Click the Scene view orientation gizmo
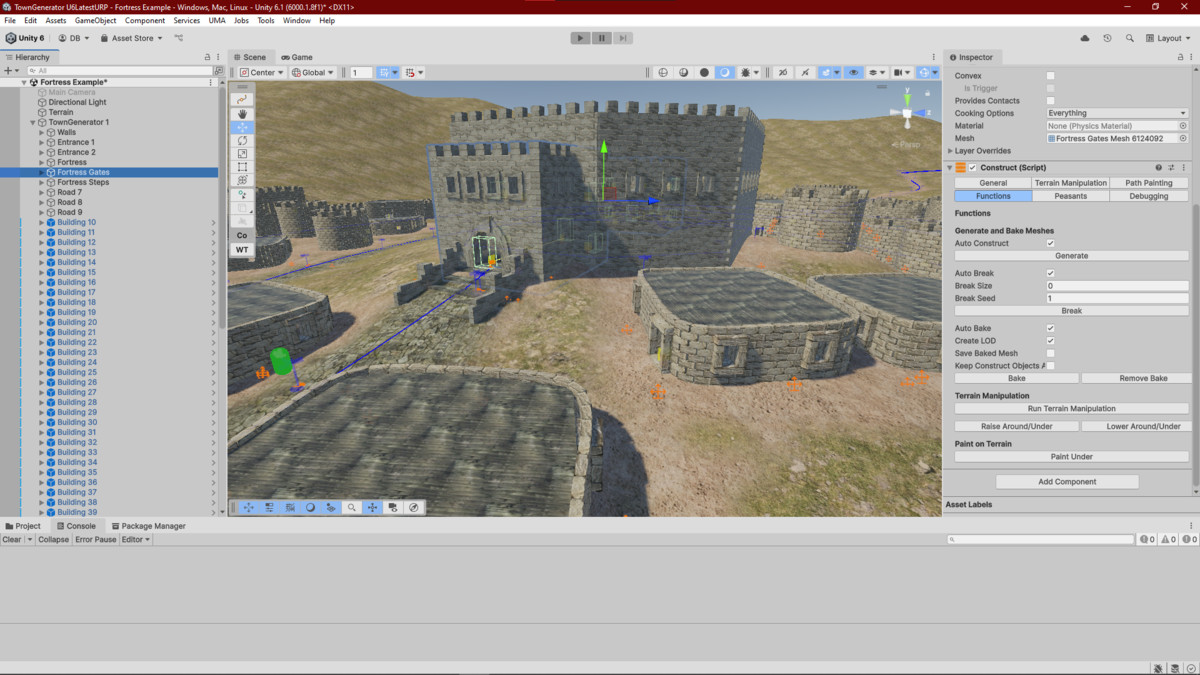 click(x=907, y=112)
